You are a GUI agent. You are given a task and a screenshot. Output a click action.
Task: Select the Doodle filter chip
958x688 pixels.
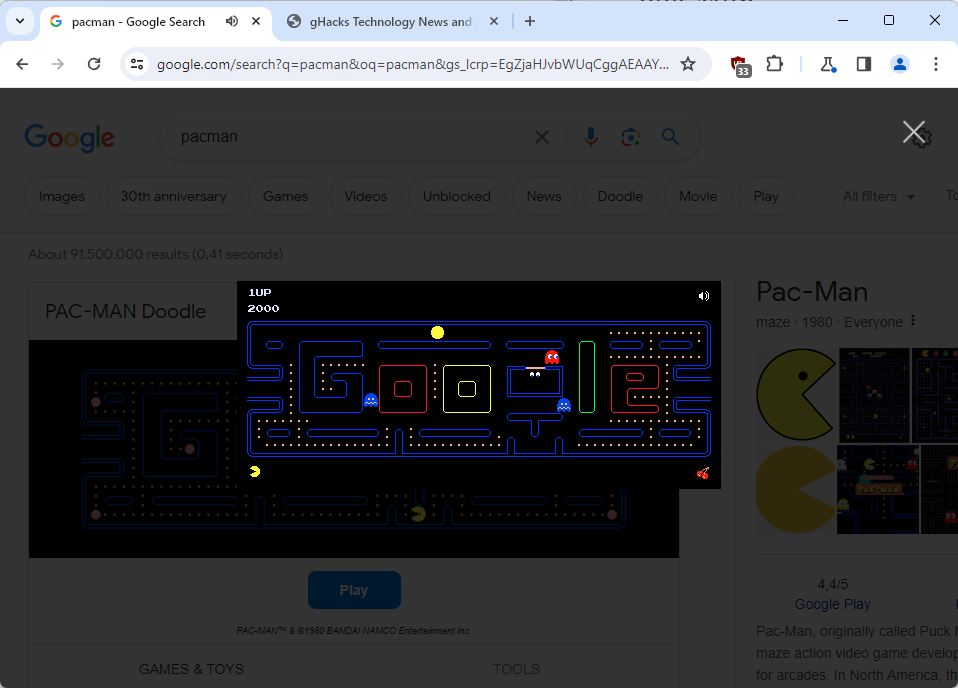620,196
